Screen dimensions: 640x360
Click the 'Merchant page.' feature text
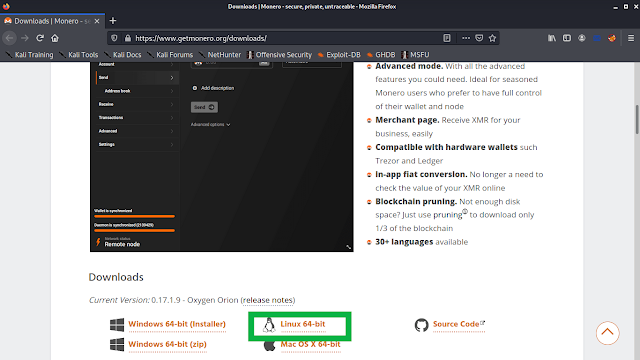407,120
